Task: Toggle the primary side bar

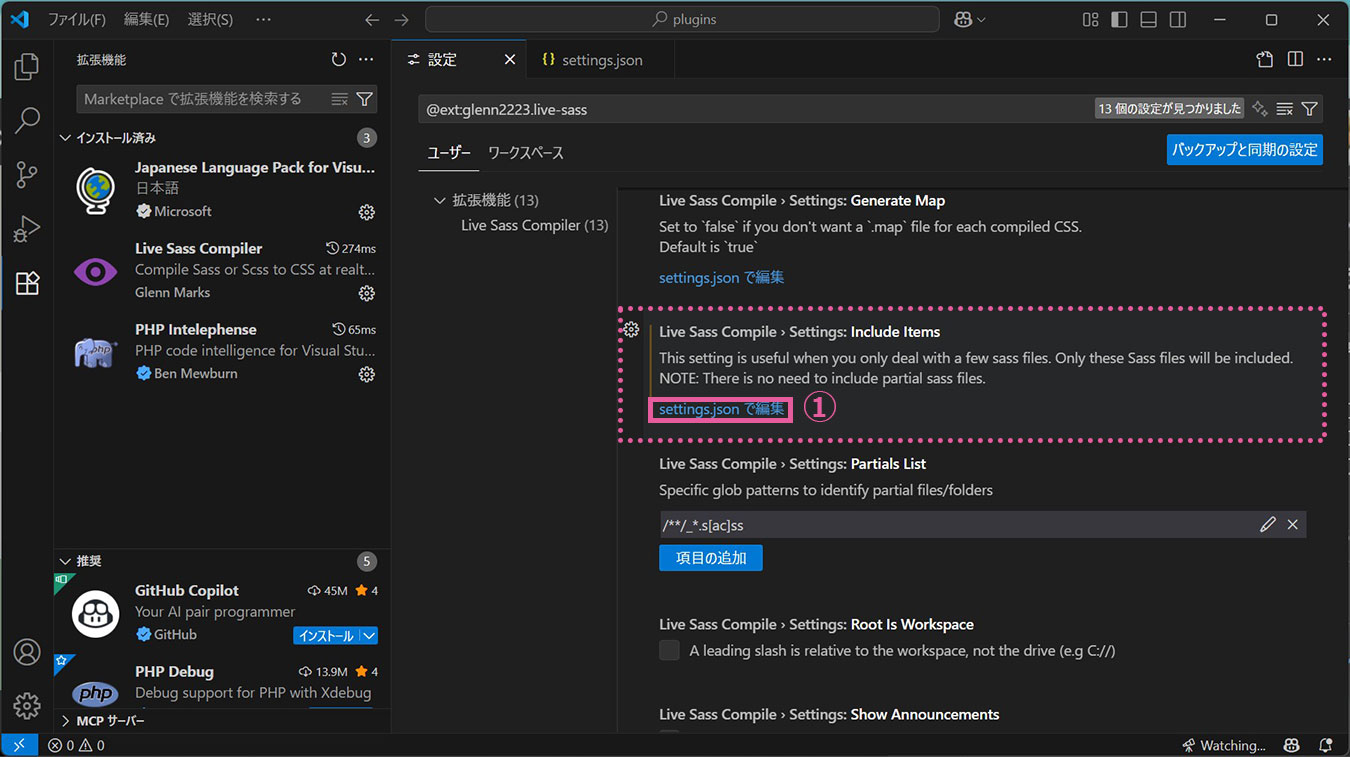Action: (1120, 20)
